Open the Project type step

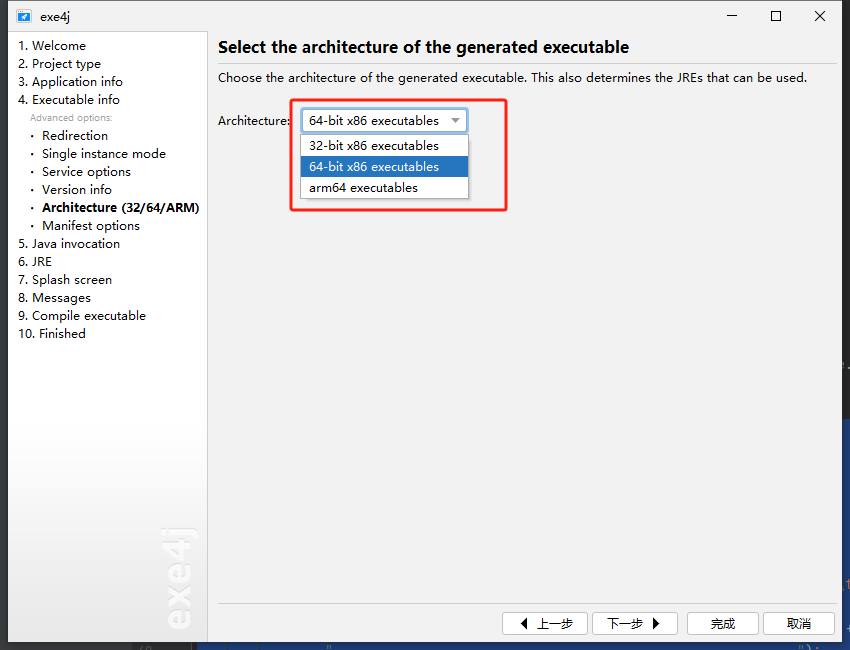tap(59, 63)
